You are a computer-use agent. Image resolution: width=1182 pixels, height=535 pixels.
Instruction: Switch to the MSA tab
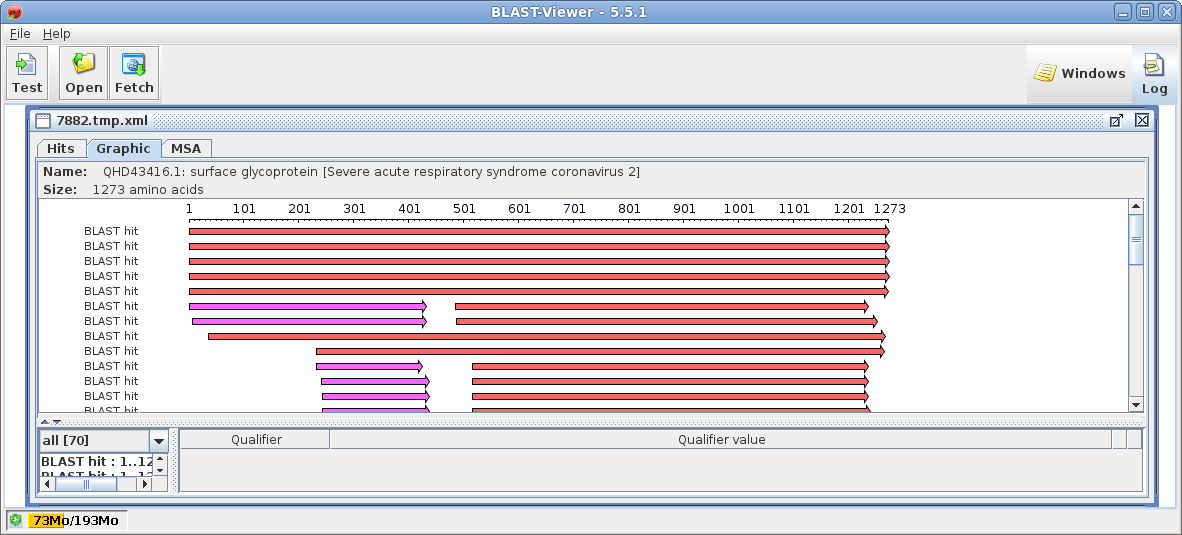(x=186, y=148)
